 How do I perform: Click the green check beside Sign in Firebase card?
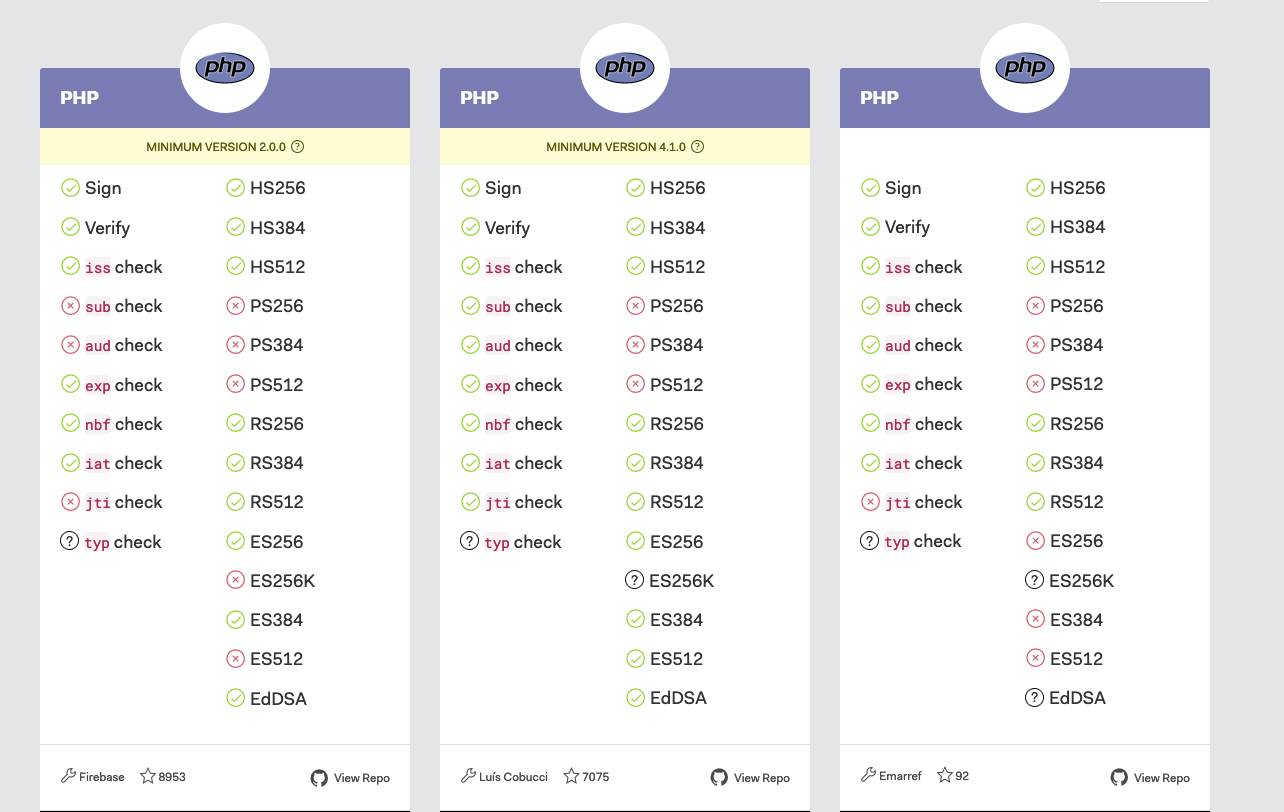click(x=70, y=187)
